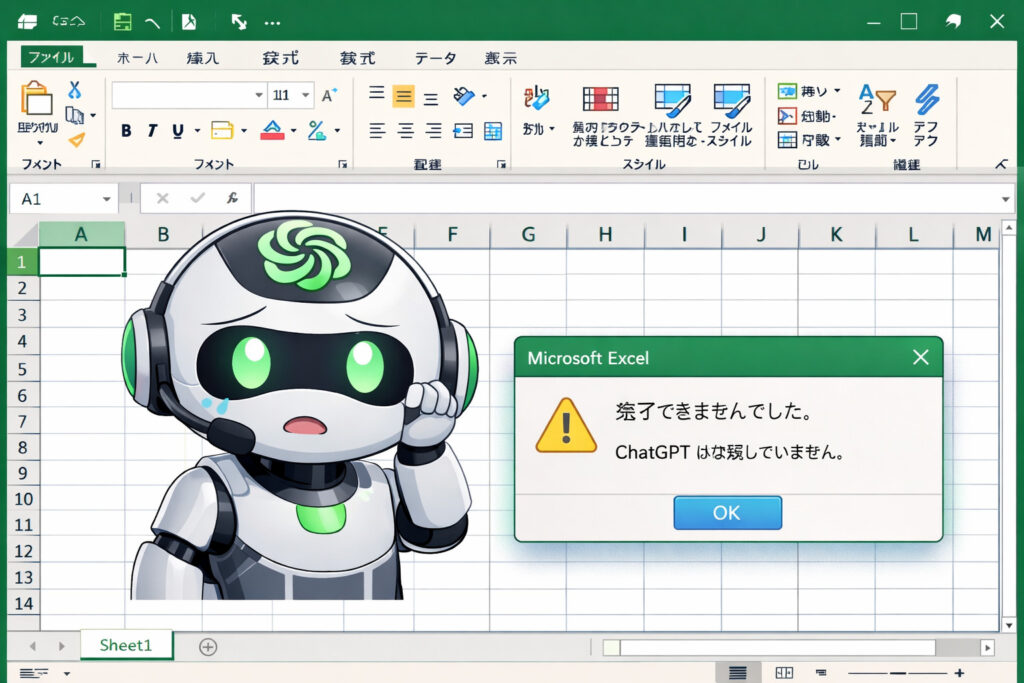Expand the Name Box dropdown
The width and height of the screenshot is (1024, 683).
107,198
